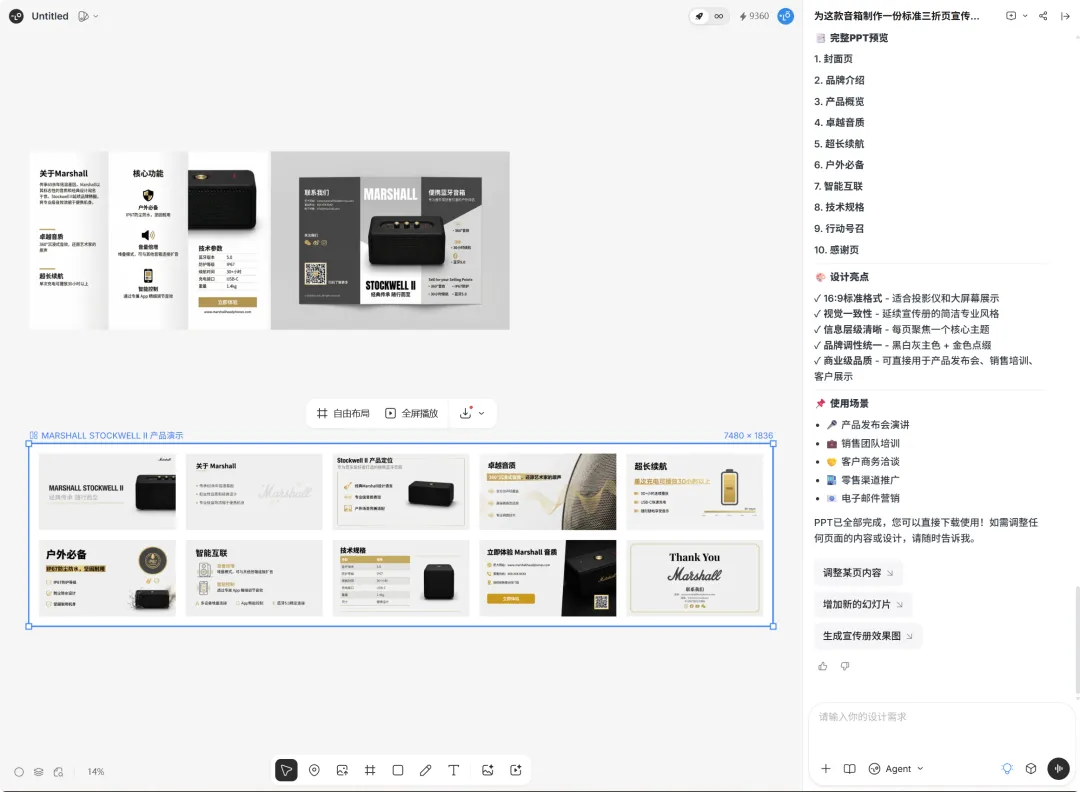This screenshot has height=792, width=1080.
Task: Open the blue user avatar
Action: [785, 16]
